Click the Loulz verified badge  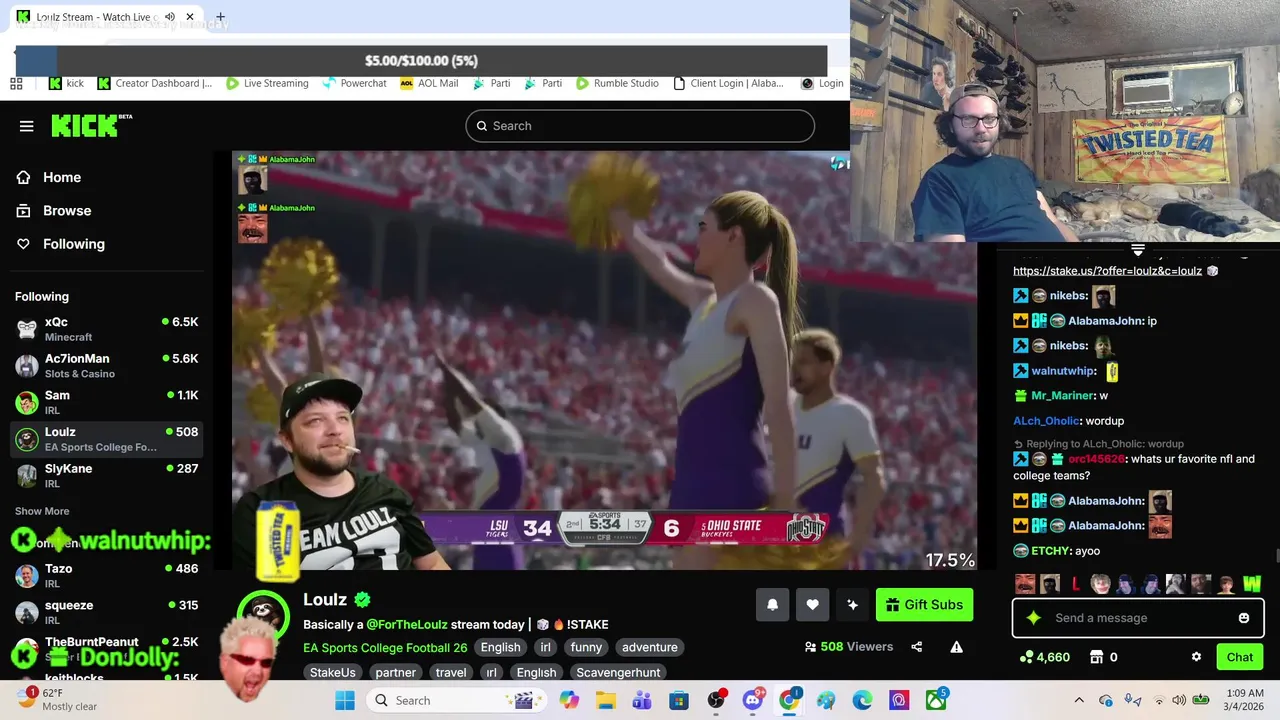coord(363,600)
